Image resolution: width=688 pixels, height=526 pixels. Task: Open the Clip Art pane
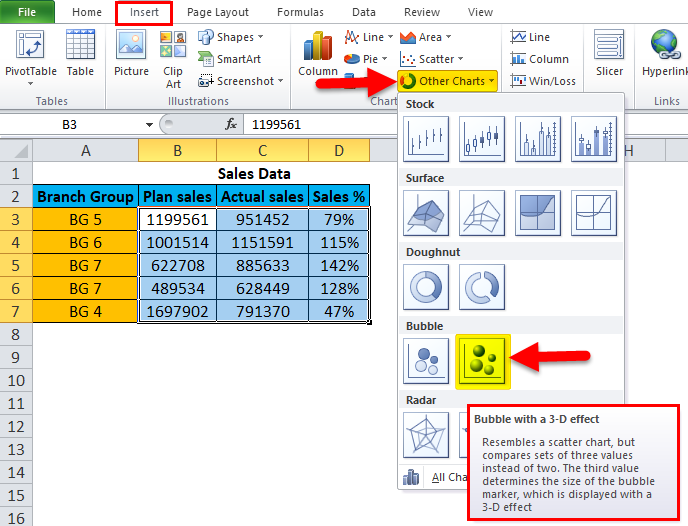pyautogui.click(x=173, y=59)
